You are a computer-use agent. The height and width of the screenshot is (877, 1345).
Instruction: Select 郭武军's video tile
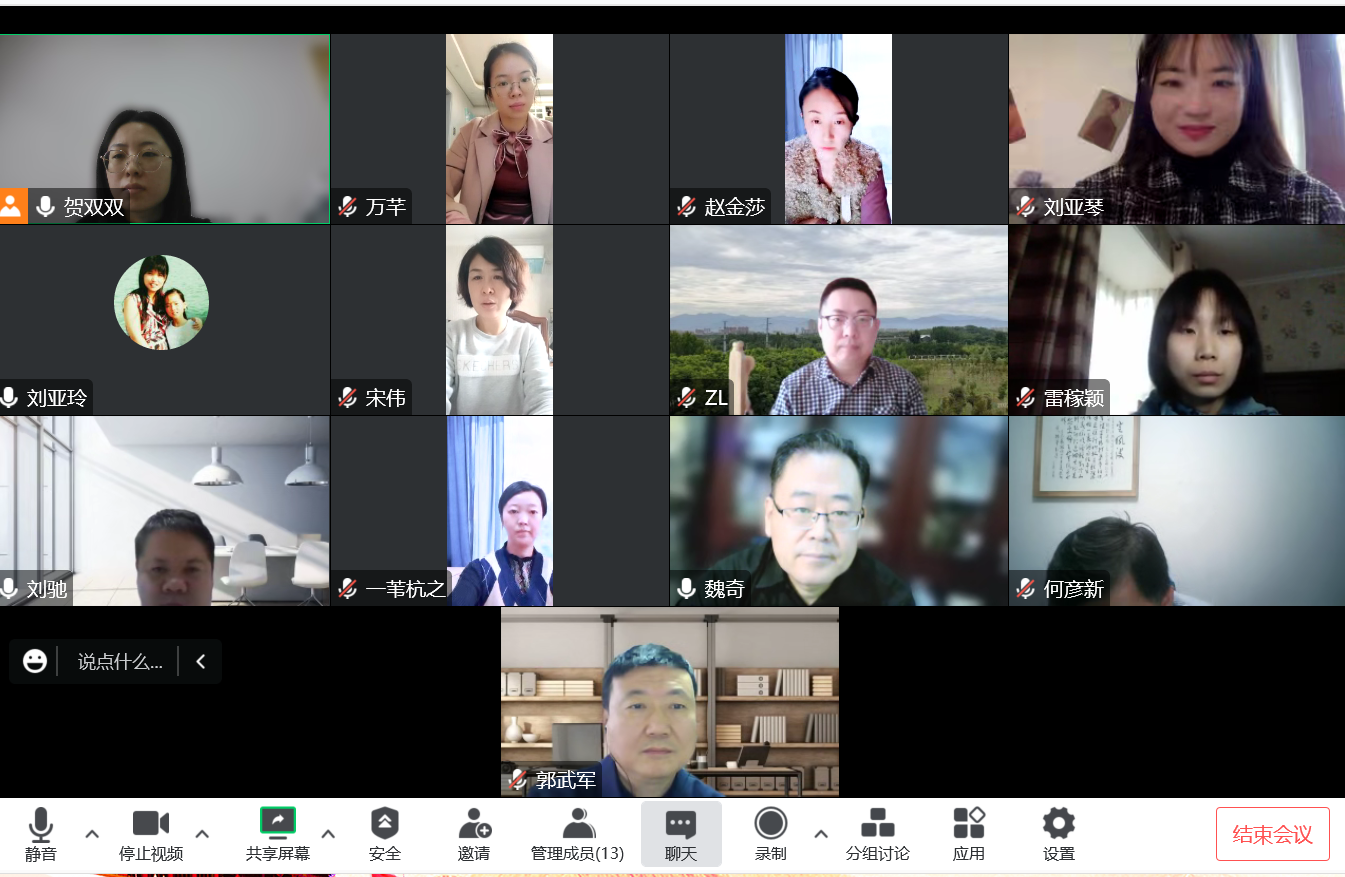[669, 701]
